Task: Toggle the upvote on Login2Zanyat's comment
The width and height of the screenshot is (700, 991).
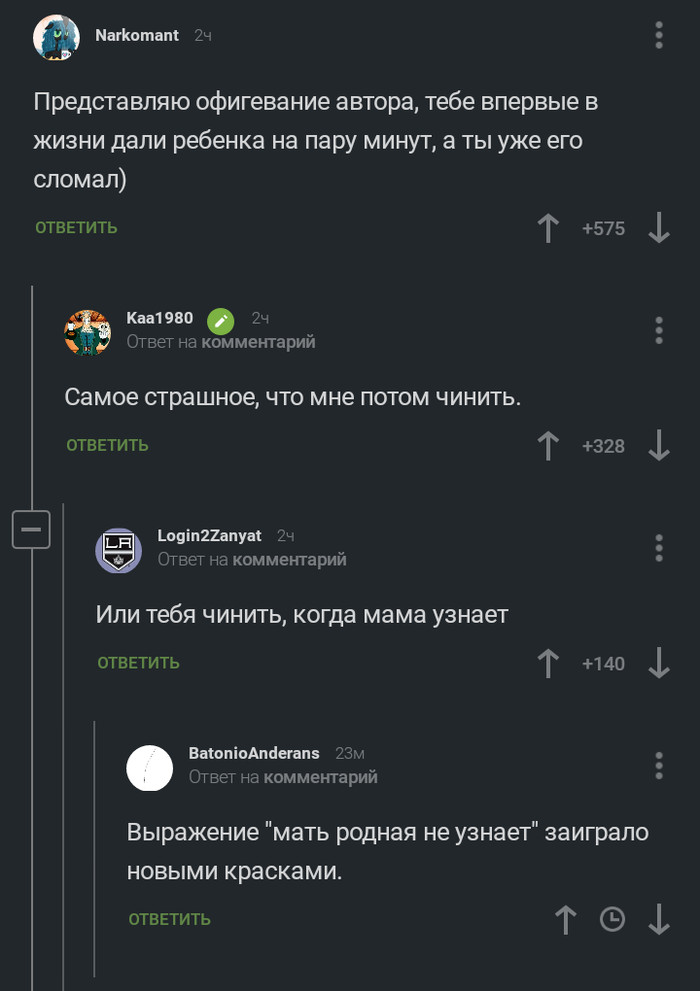Action: [548, 663]
